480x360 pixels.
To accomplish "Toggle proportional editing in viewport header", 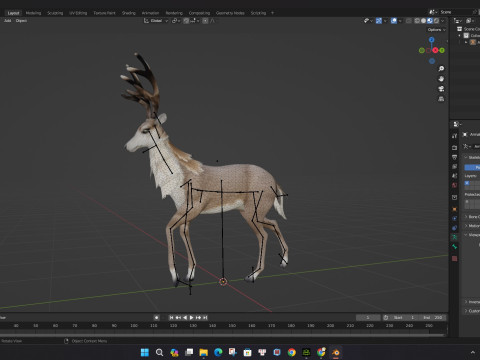I will coord(205,21).
